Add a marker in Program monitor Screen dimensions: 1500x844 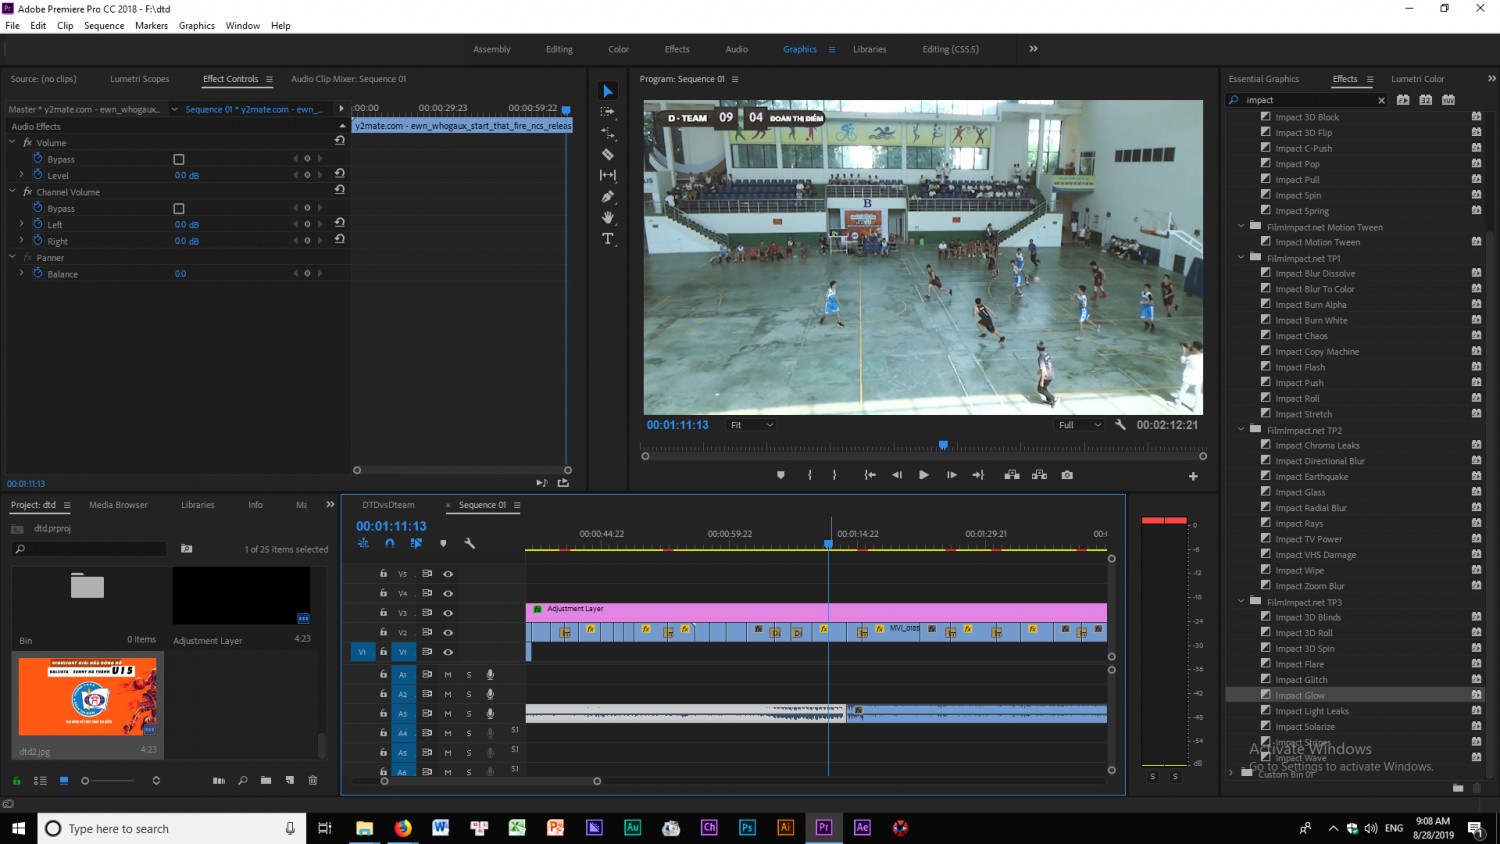[x=781, y=475]
